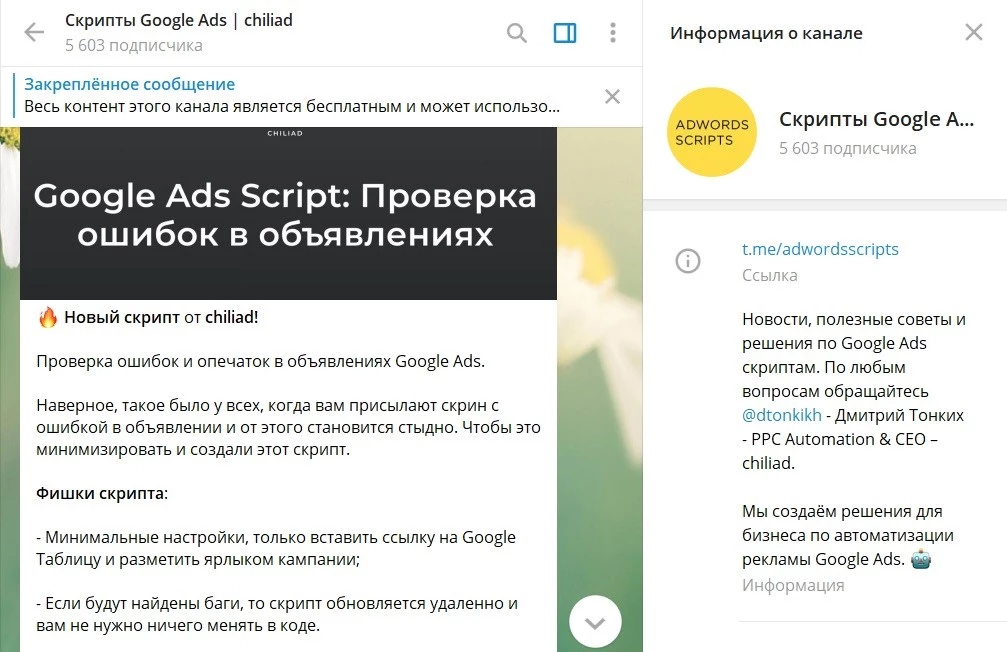
Task: Click the Информация о канале title
Action: pyautogui.click(x=766, y=33)
